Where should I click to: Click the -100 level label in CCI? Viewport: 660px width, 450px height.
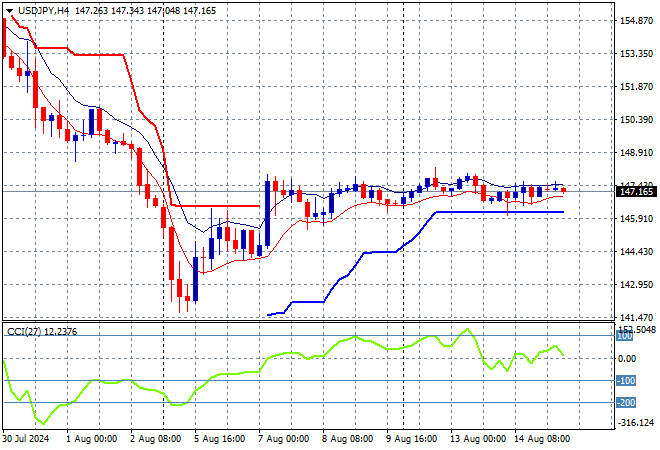pos(626,381)
